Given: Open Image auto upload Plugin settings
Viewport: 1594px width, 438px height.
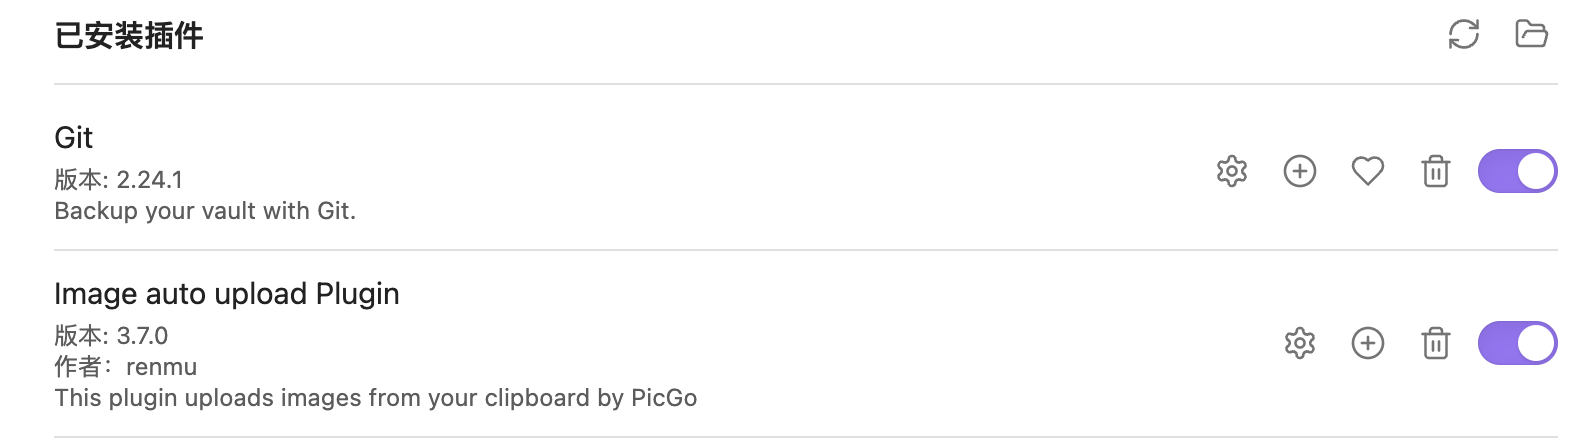Looking at the screenshot, I should point(1299,343).
